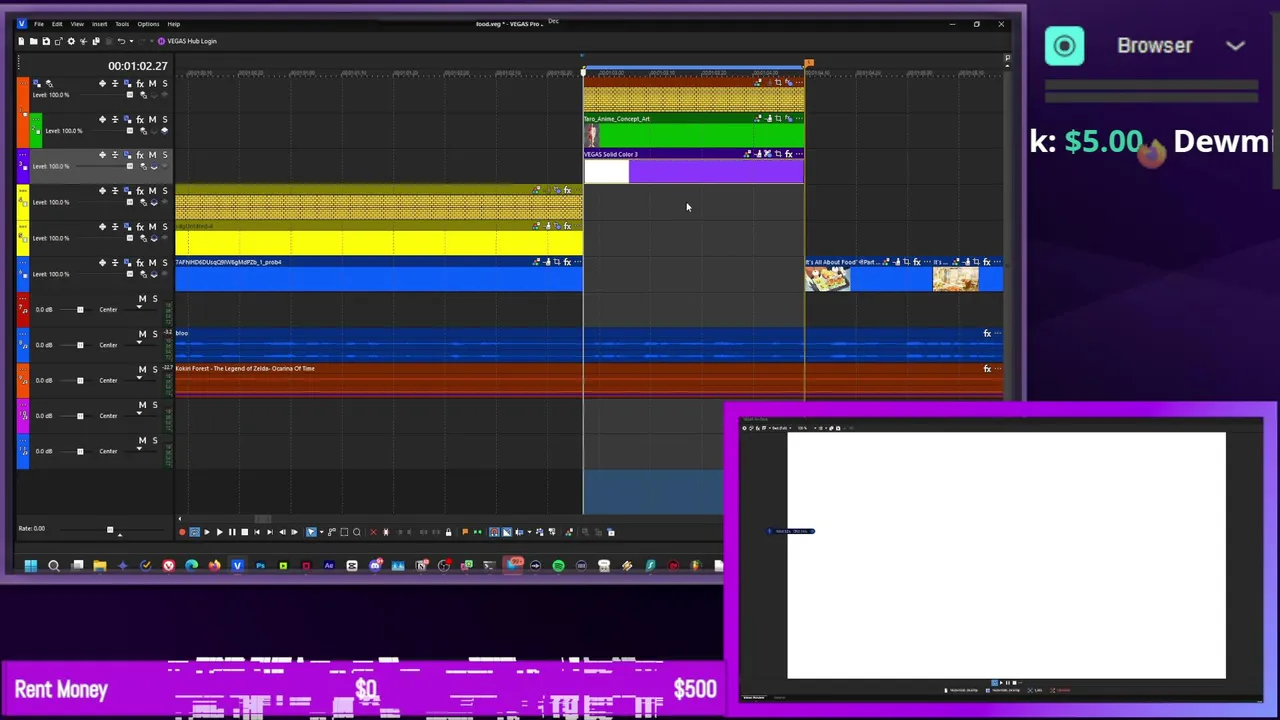Screen dimensions: 1280x720
Task: Click Go to End in the transport bar
Action: [269, 532]
